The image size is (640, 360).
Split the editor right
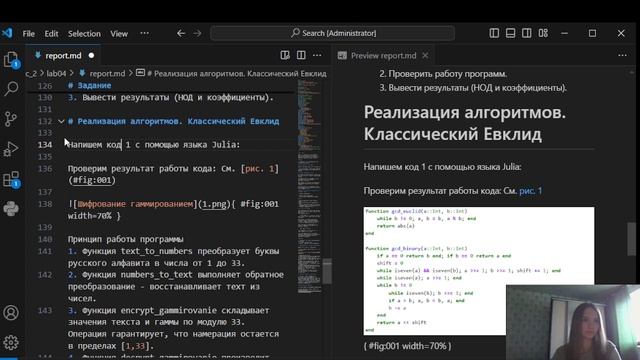[x=301, y=55]
